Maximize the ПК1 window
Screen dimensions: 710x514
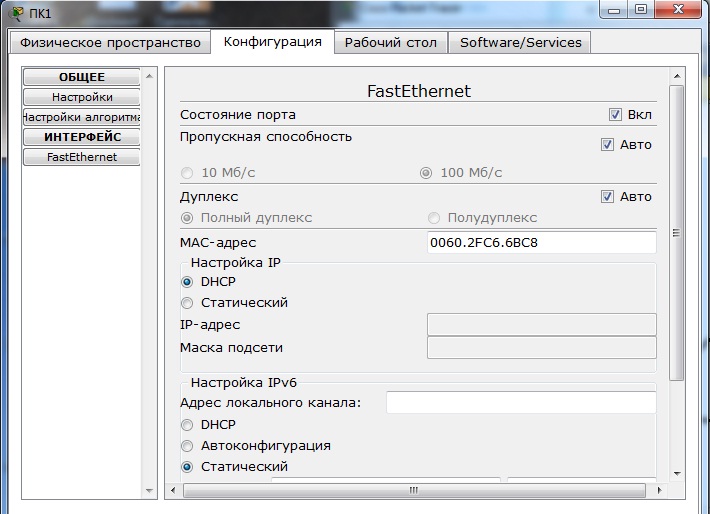[x=641, y=9]
